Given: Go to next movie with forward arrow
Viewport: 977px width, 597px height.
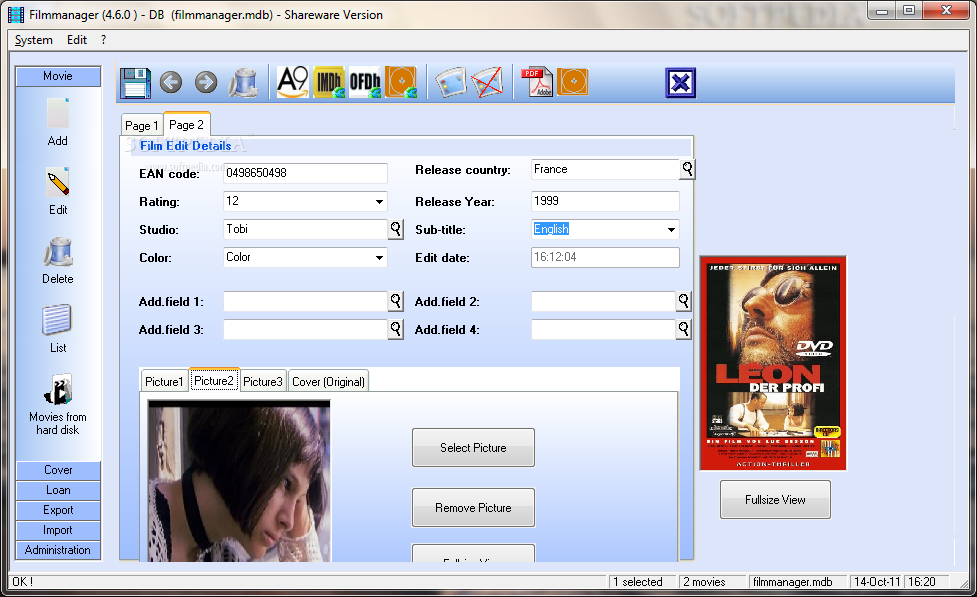Looking at the screenshot, I should point(206,82).
